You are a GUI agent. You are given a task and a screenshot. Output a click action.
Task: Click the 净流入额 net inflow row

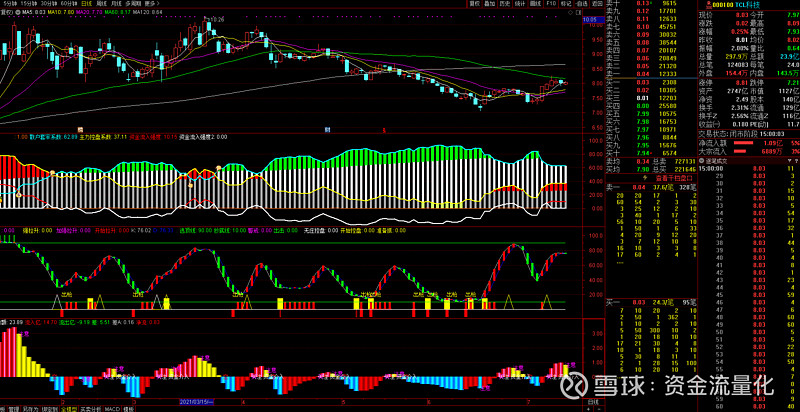pyautogui.click(x=749, y=142)
